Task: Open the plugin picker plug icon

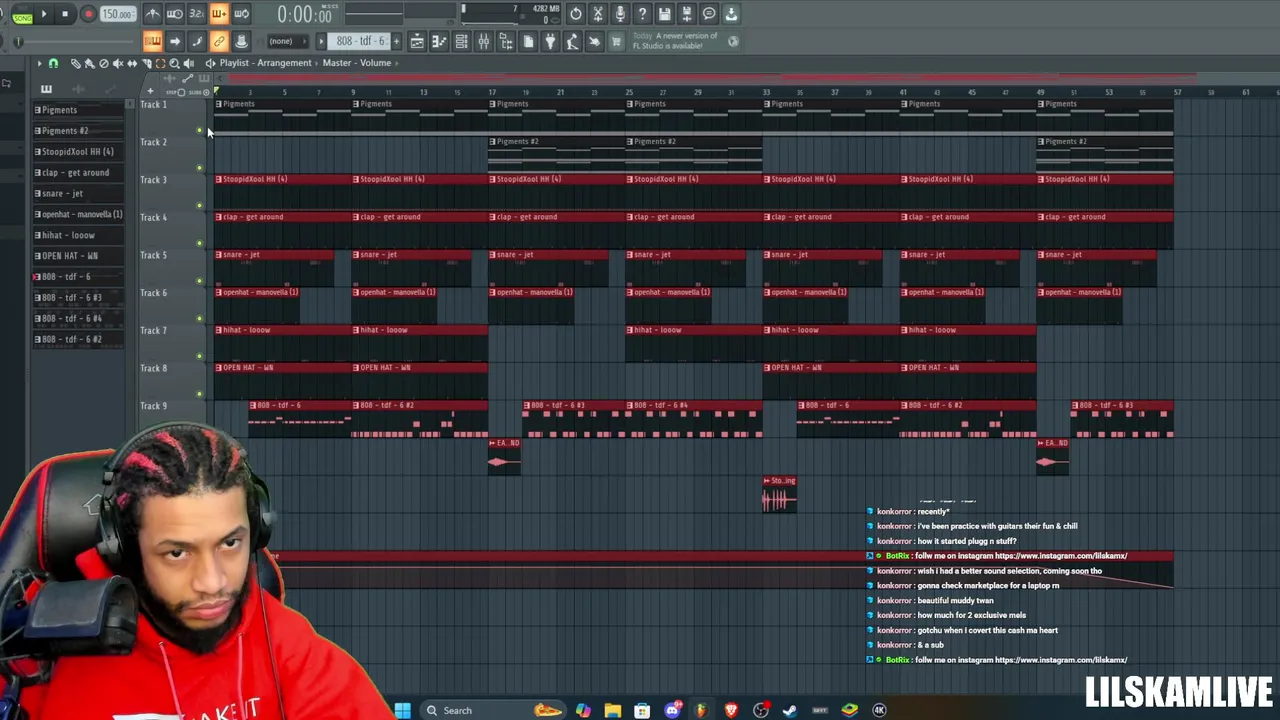Action: [x=550, y=41]
